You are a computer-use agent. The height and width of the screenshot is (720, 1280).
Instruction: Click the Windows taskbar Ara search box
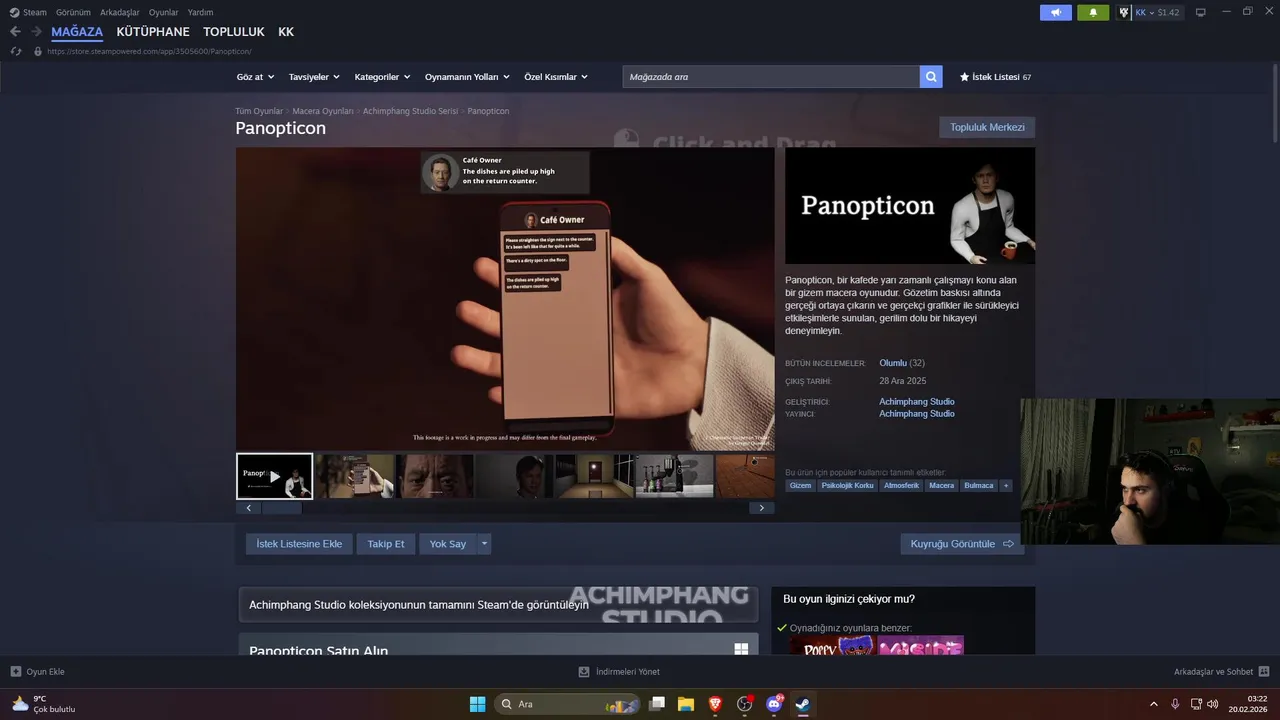point(567,704)
